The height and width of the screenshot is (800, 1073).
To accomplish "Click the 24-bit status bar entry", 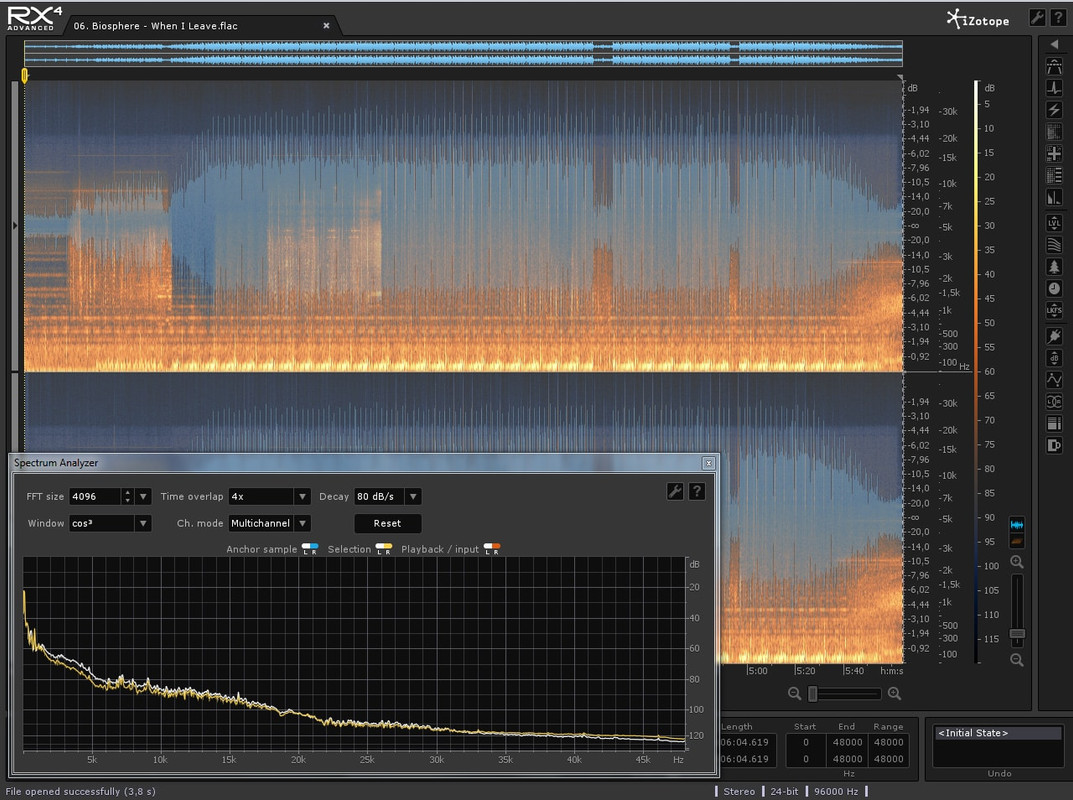I will (784, 791).
